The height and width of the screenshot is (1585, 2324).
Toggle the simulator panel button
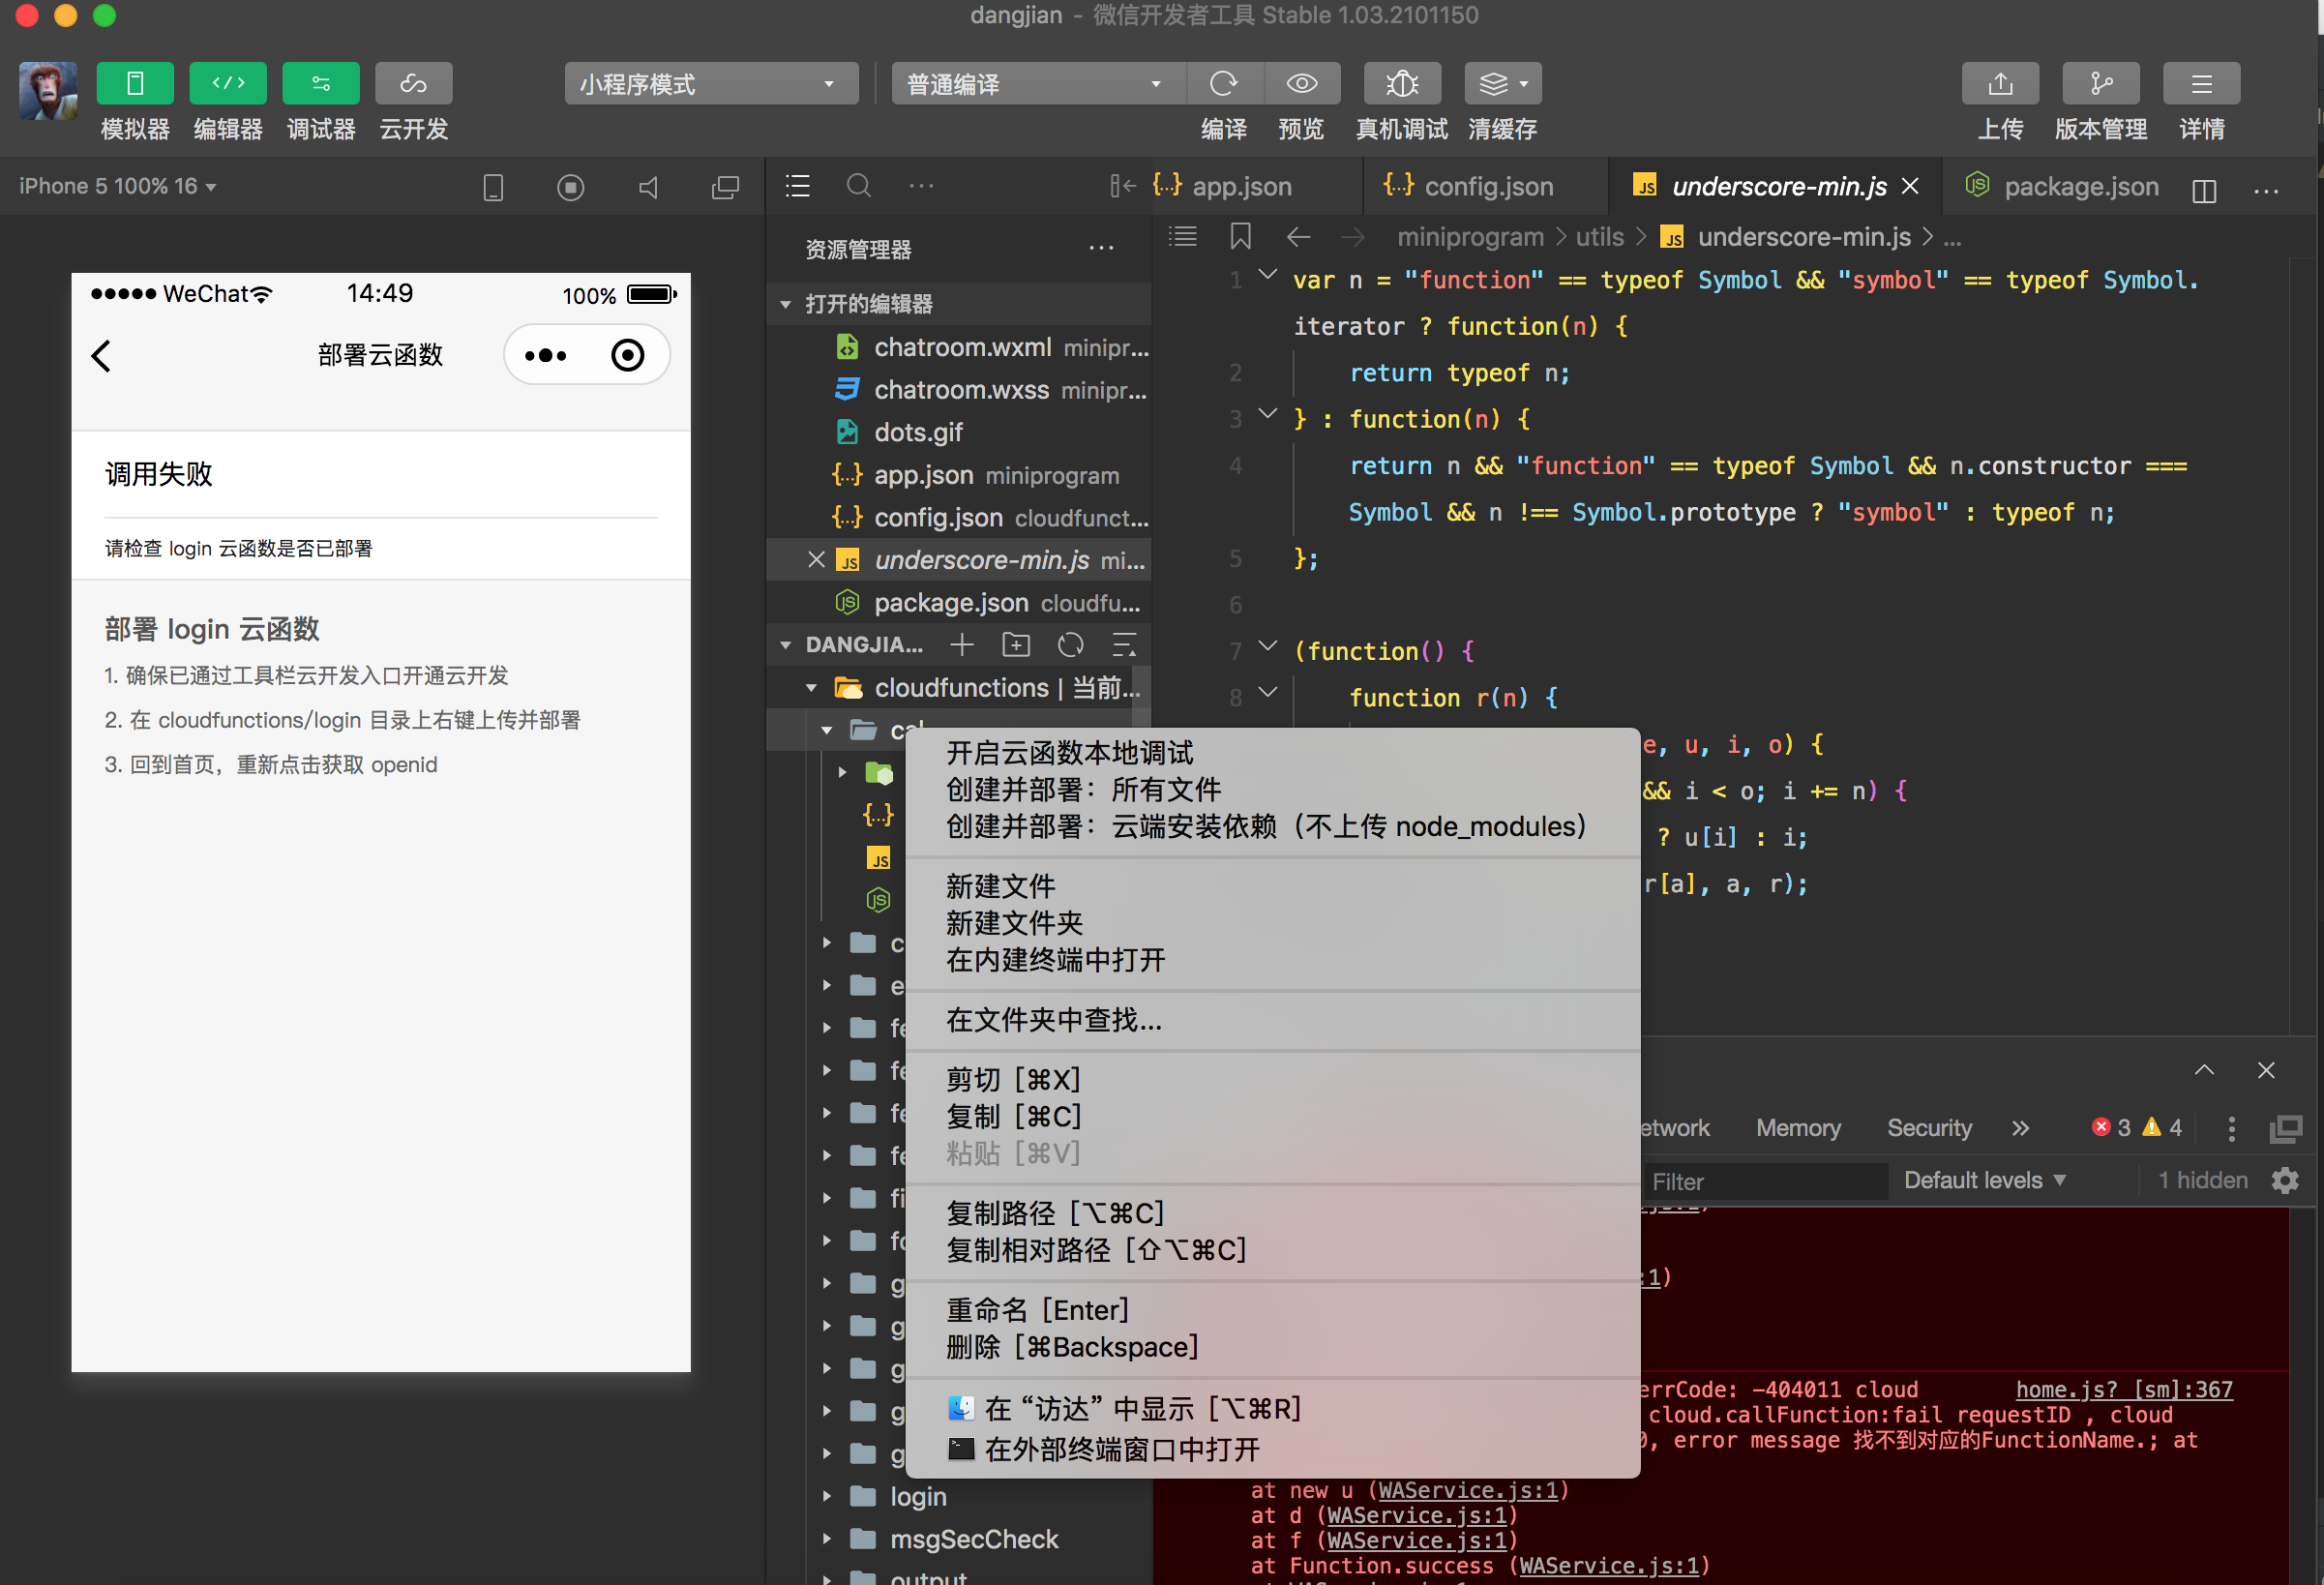[135, 84]
